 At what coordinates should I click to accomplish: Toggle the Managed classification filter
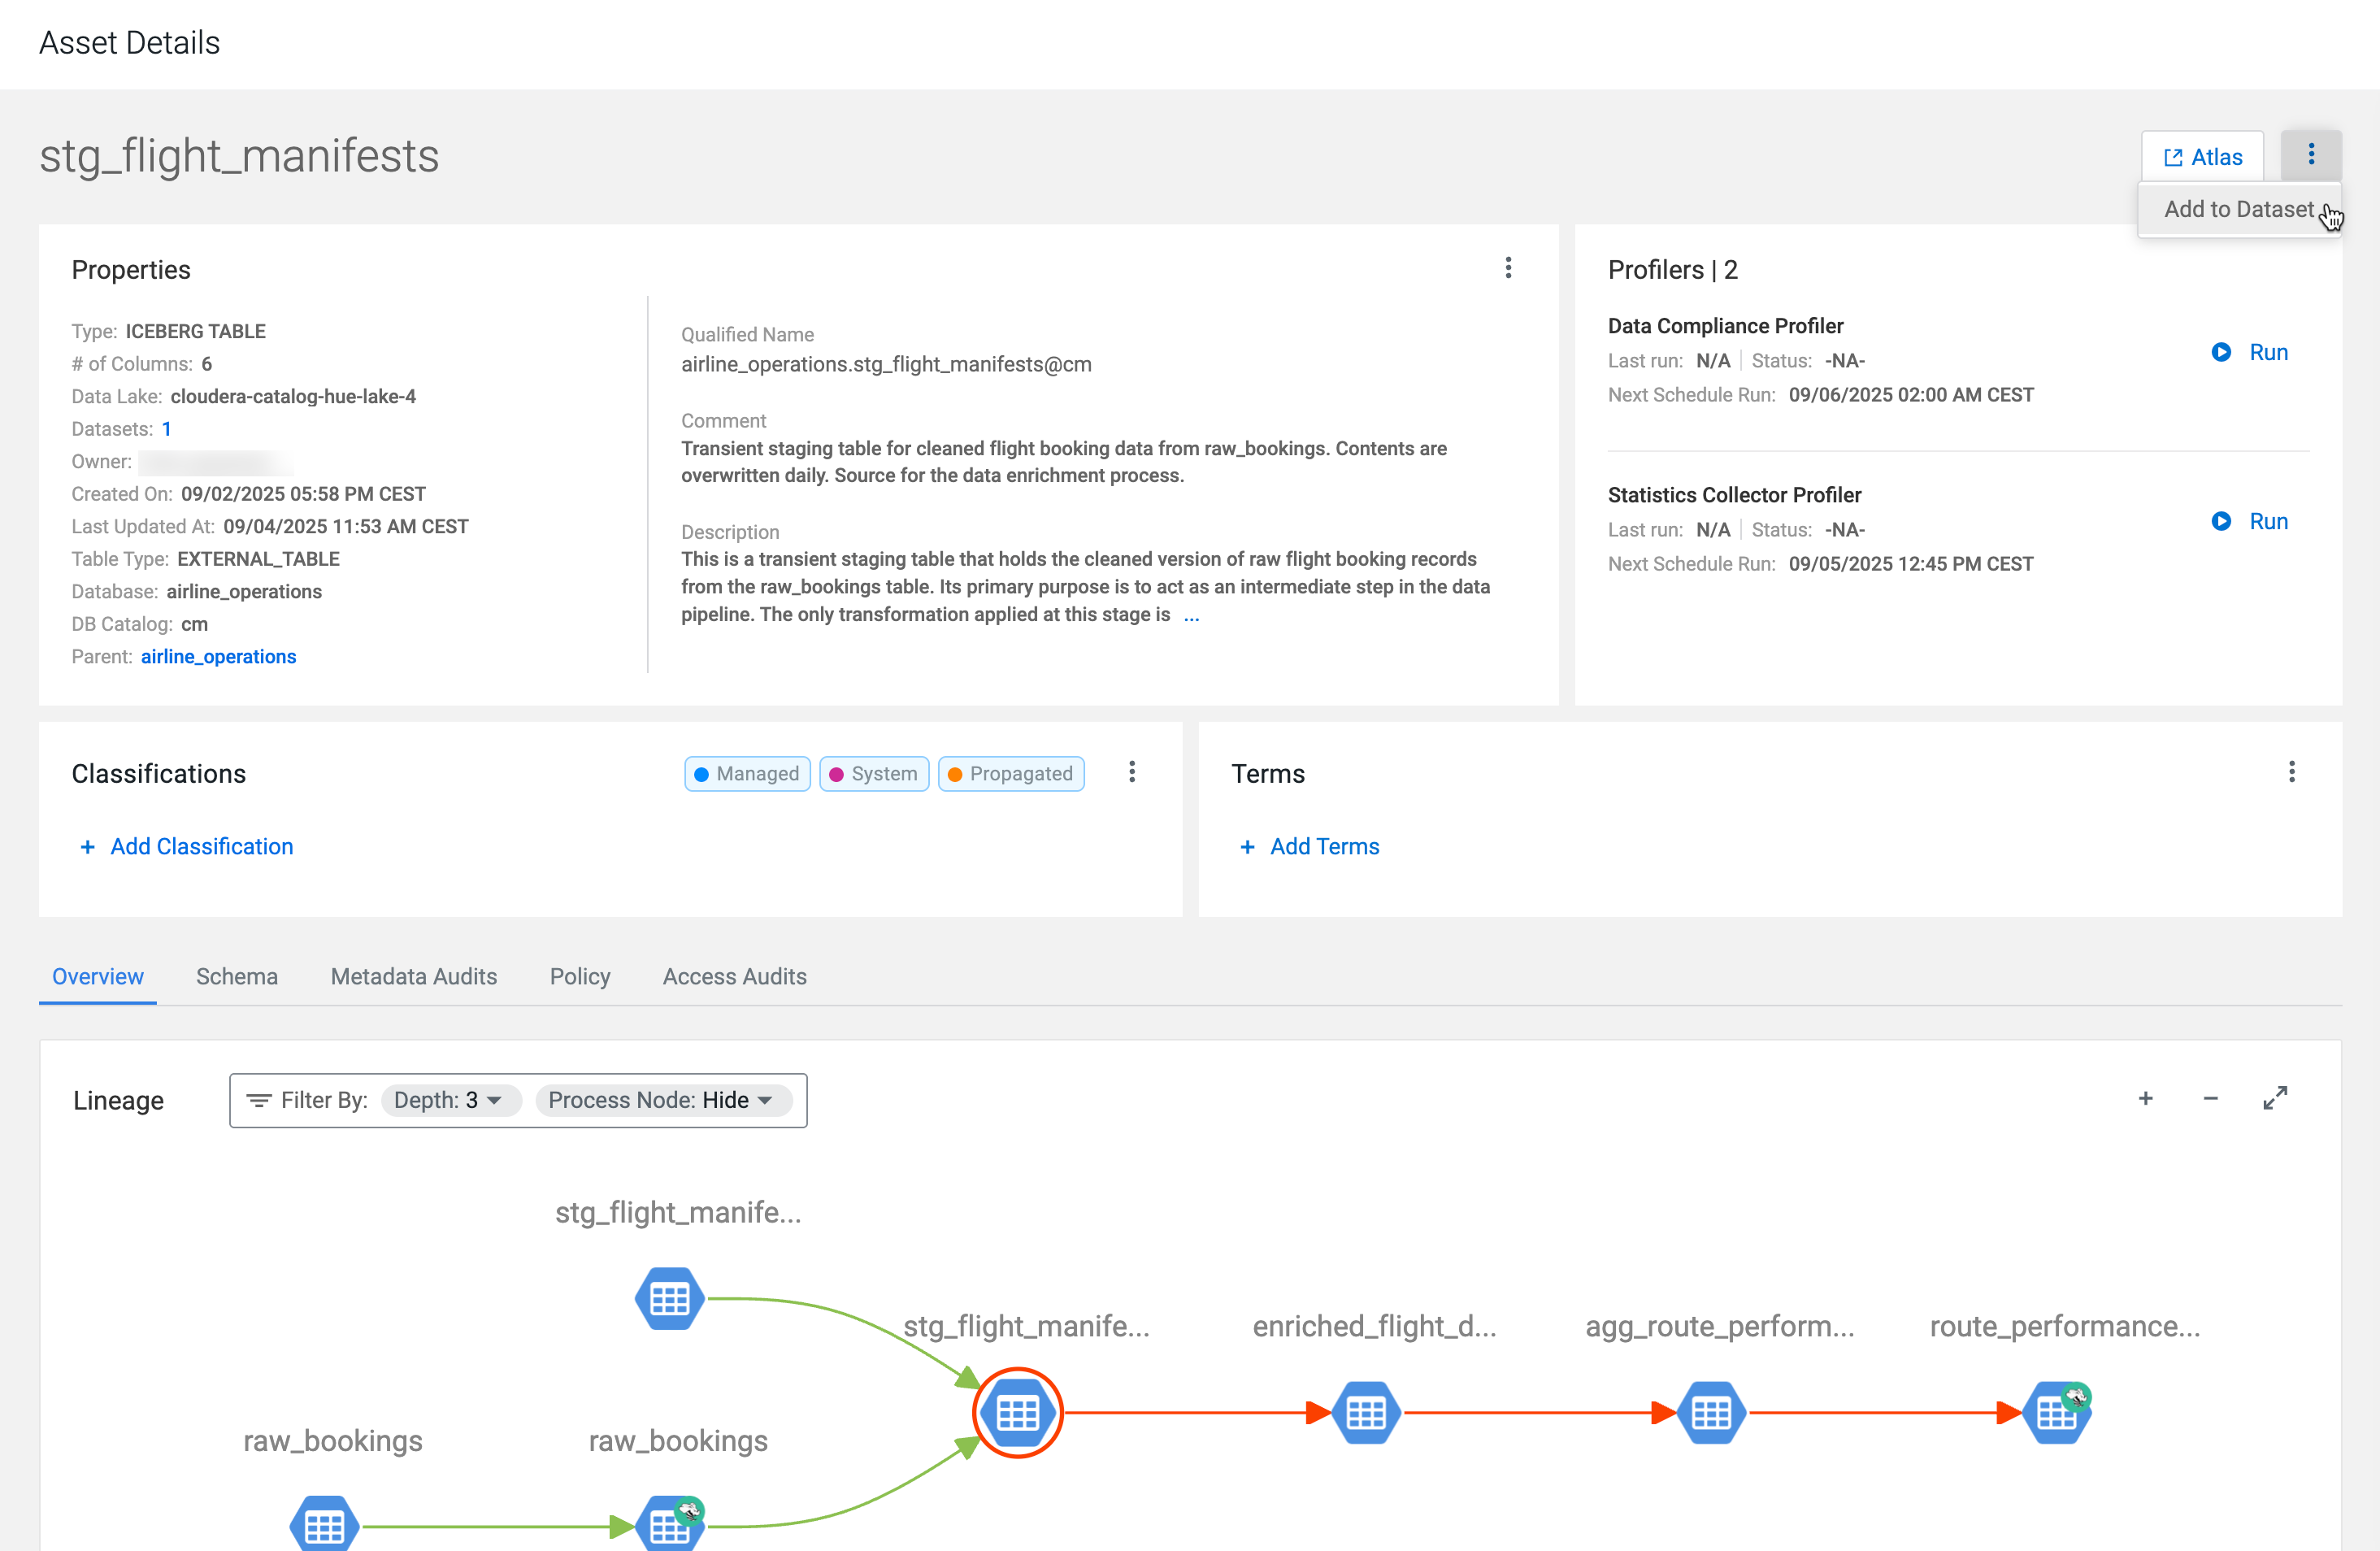click(746, 773)
